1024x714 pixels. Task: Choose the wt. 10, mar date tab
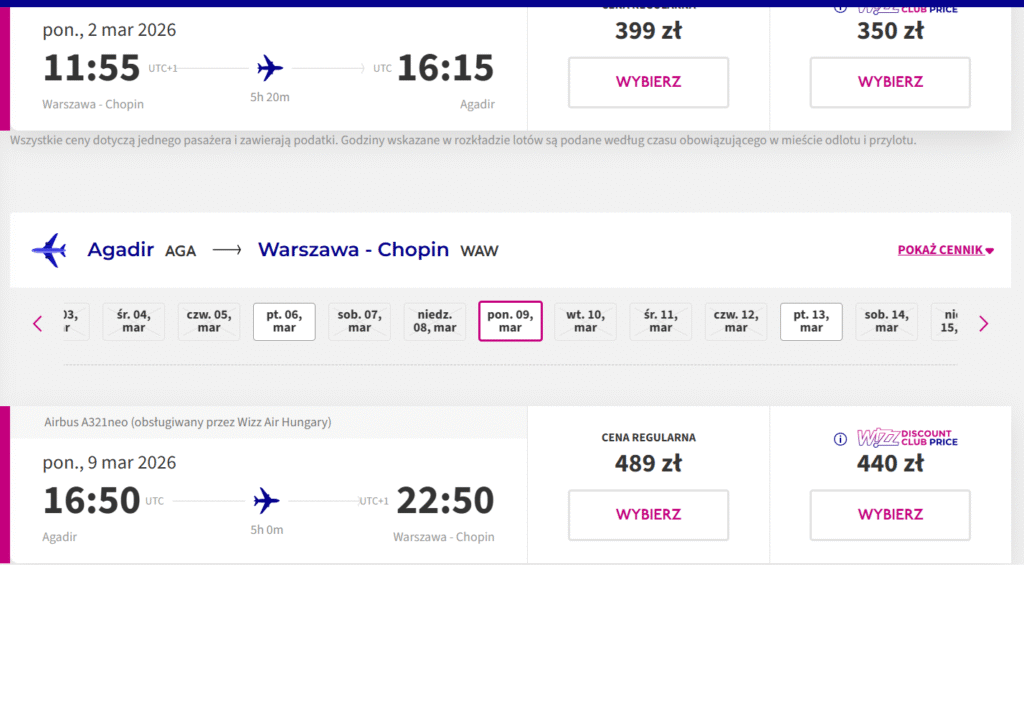pyautogui.click(x=585, y=322)
